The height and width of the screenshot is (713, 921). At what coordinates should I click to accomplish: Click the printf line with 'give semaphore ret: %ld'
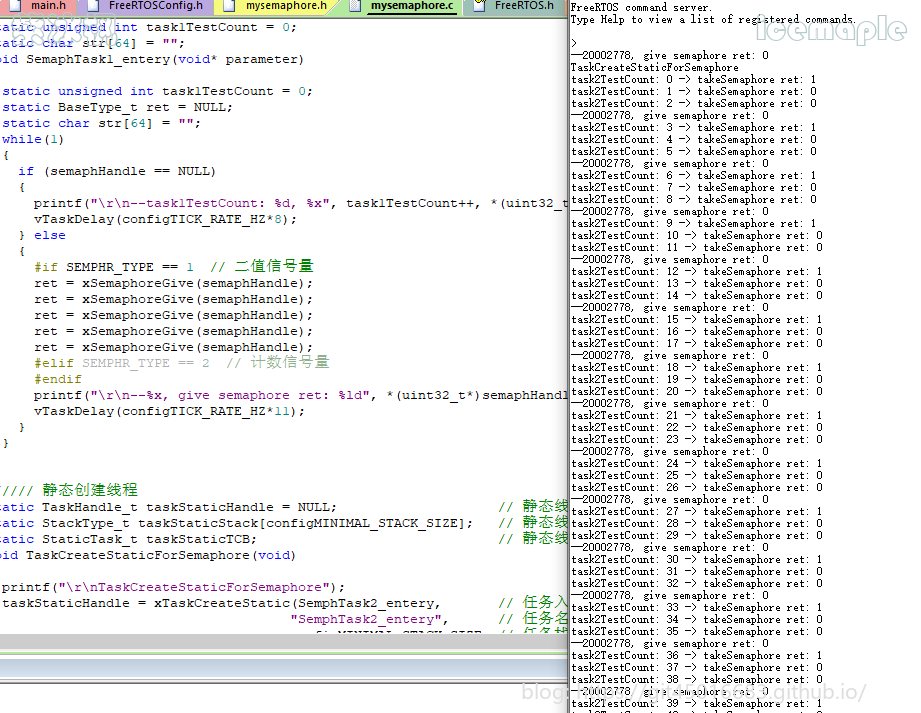[301, 395]
